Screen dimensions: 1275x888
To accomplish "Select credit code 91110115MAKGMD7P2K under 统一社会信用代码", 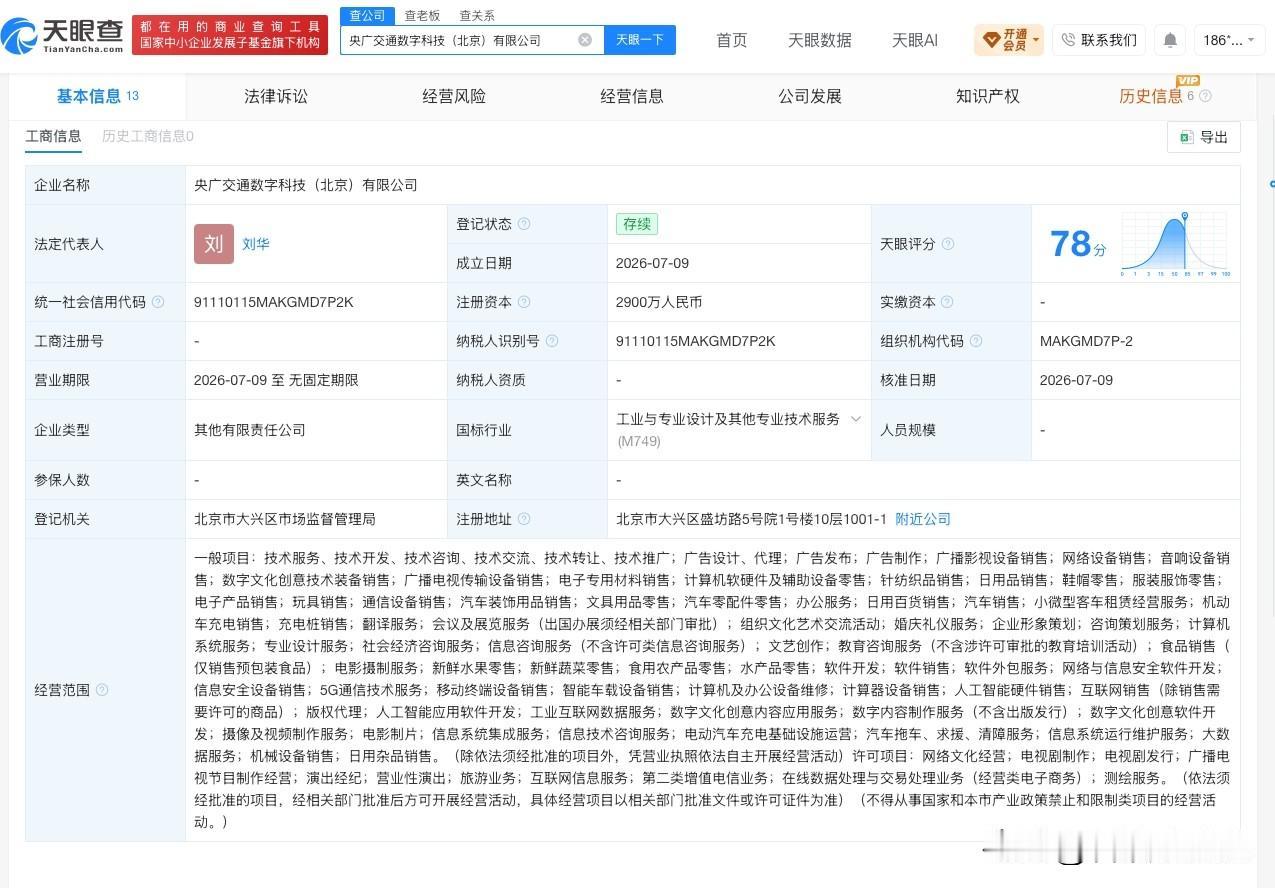I will [274, 302].
